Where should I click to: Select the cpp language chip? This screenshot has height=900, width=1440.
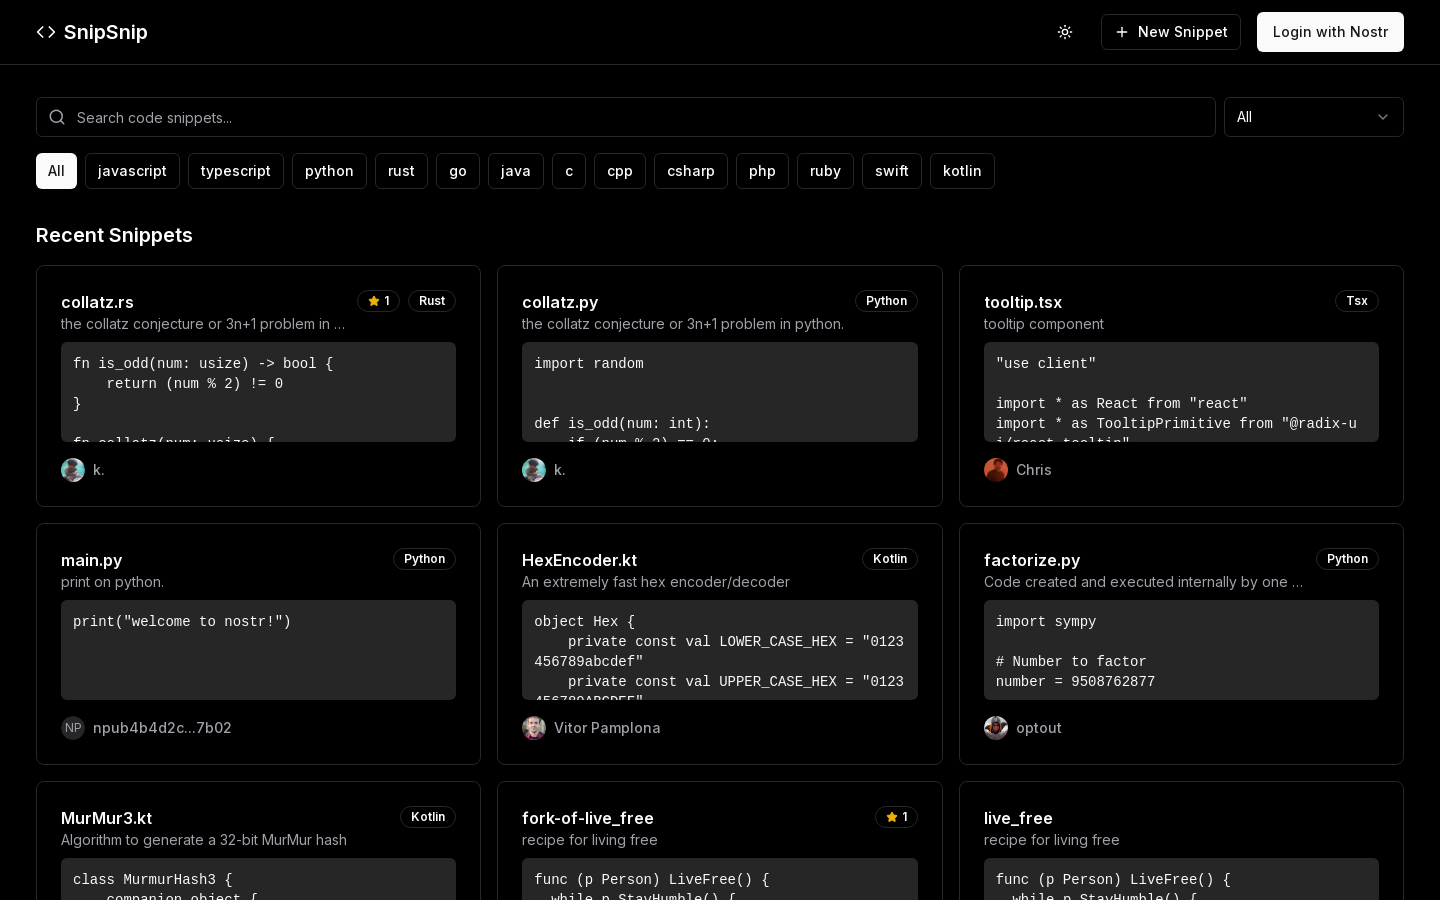[620, 171]
